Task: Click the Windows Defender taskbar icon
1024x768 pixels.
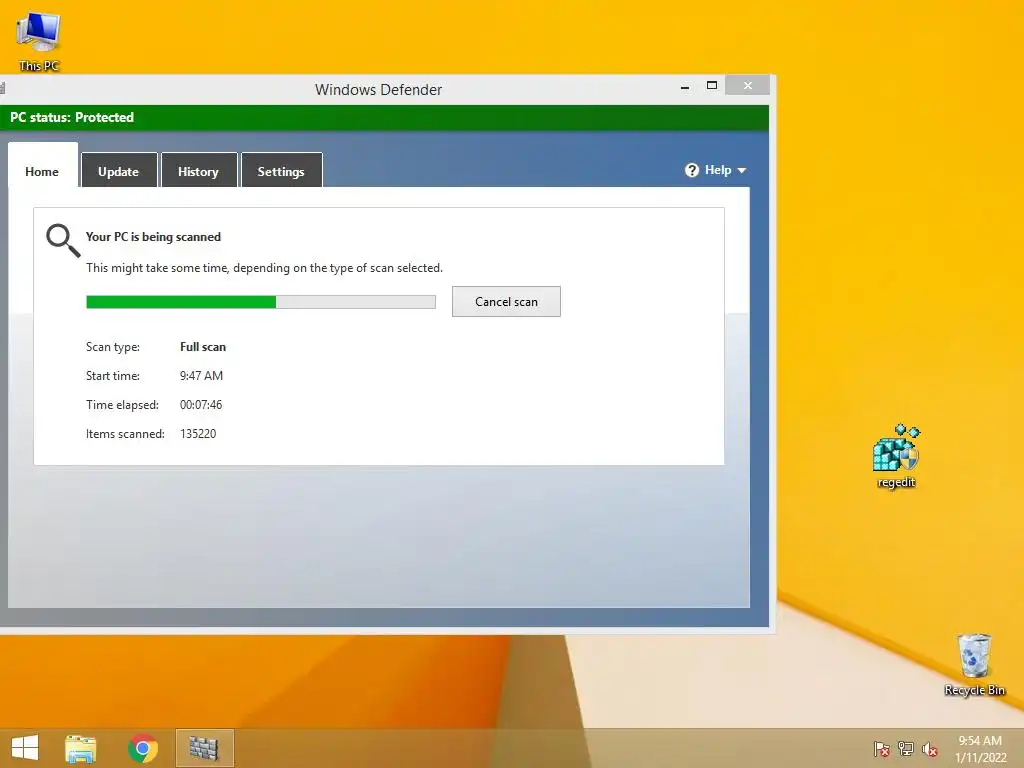Action: pos(204,748)
